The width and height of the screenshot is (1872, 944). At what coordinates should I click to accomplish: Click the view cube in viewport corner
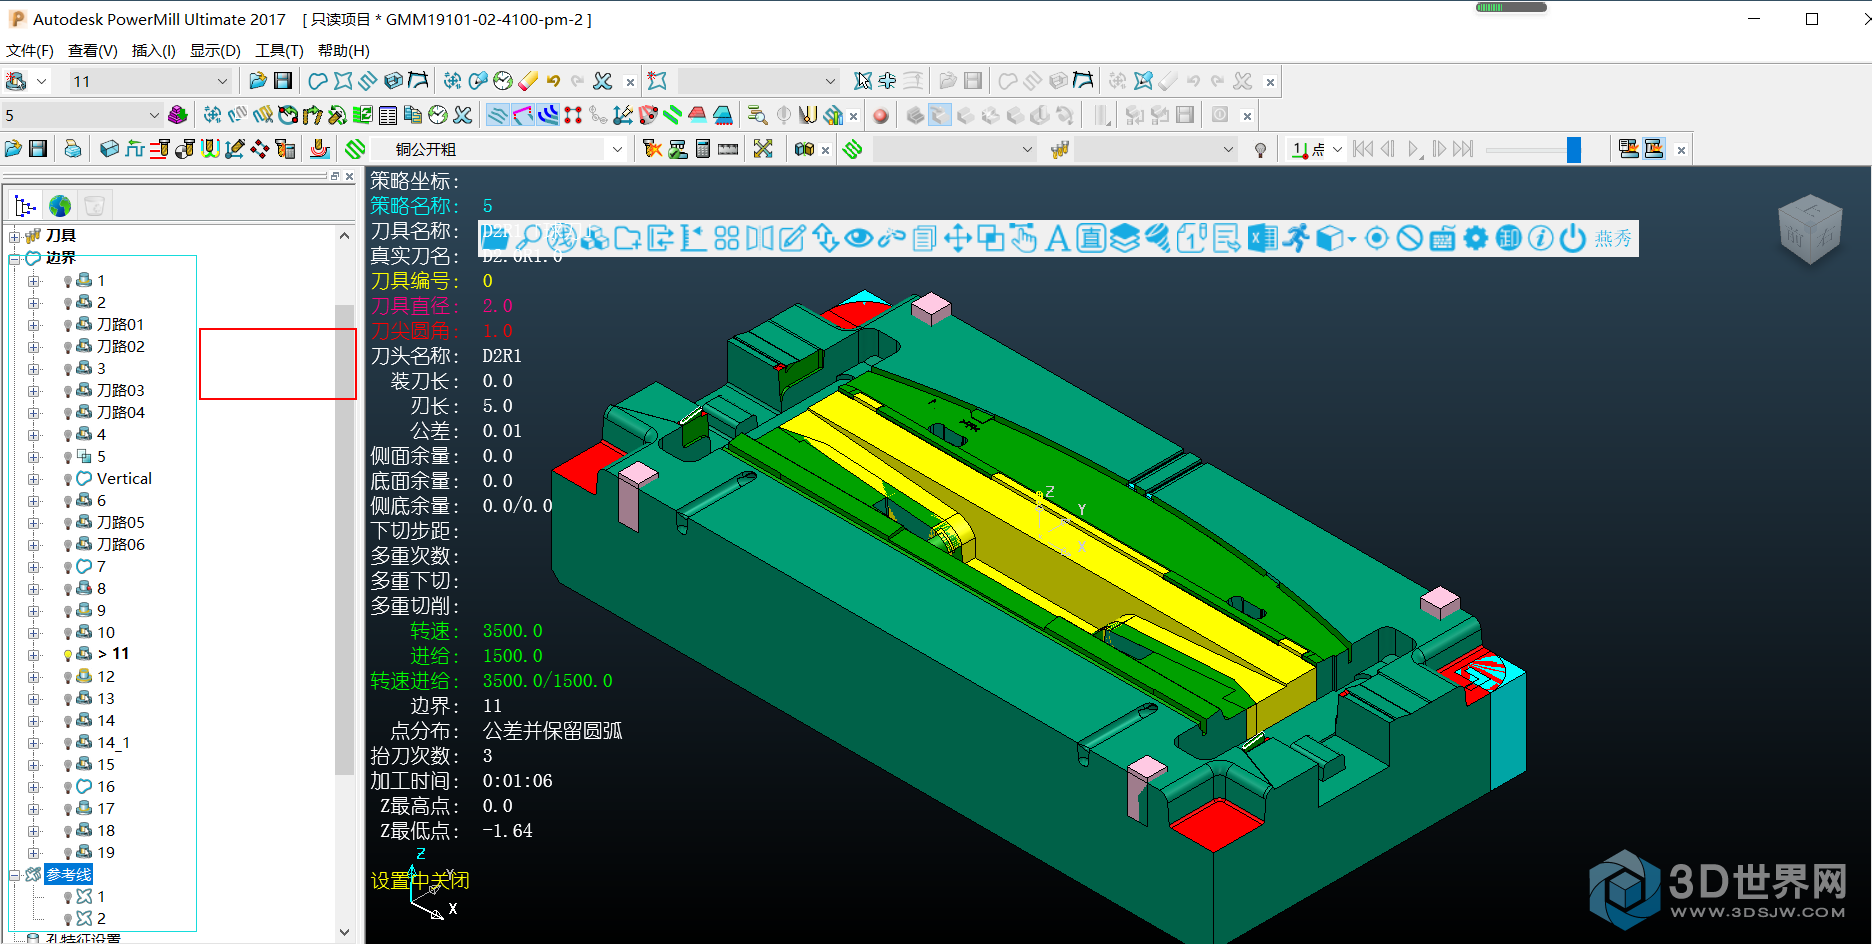(x=1810, y=228)
